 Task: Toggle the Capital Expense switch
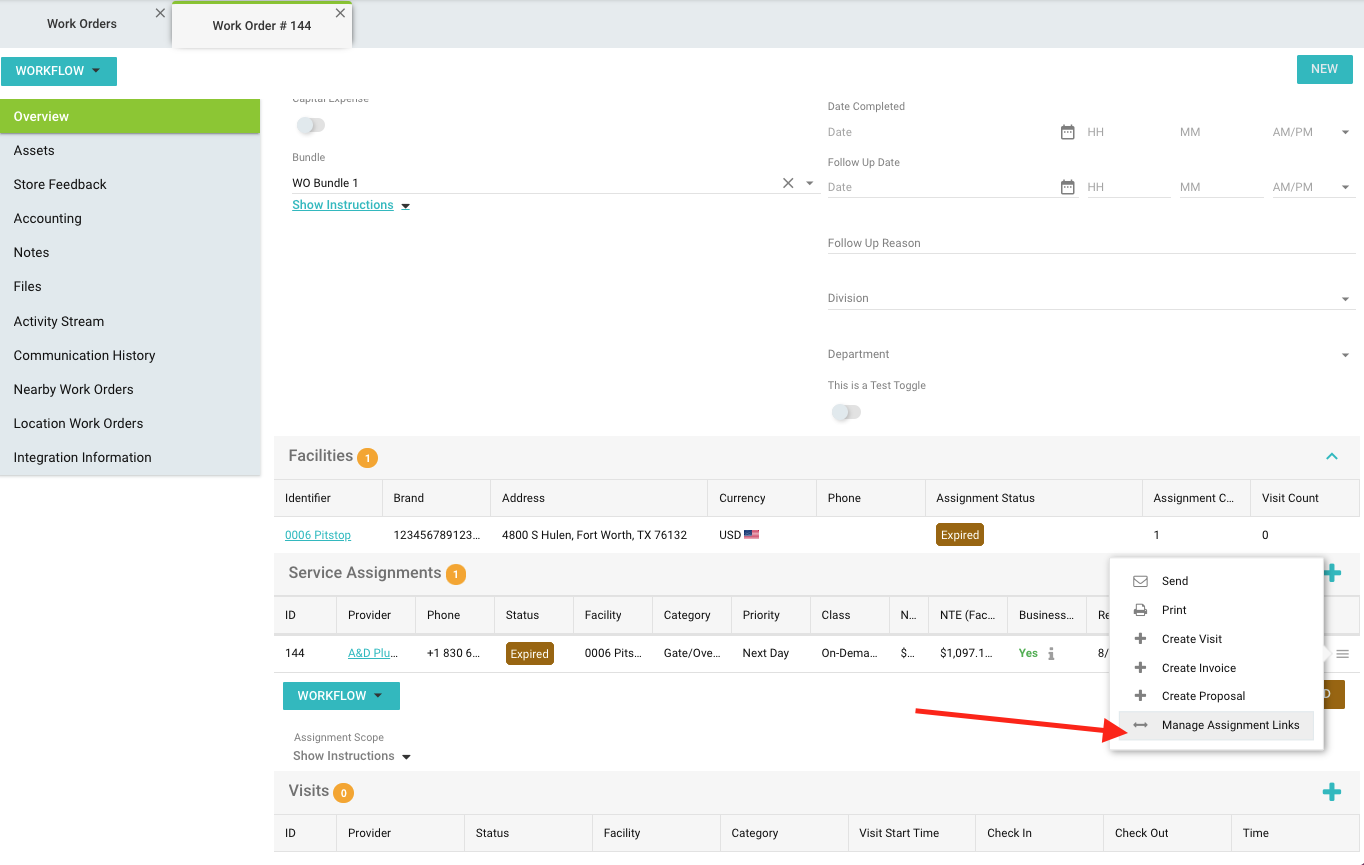point(311,125)
